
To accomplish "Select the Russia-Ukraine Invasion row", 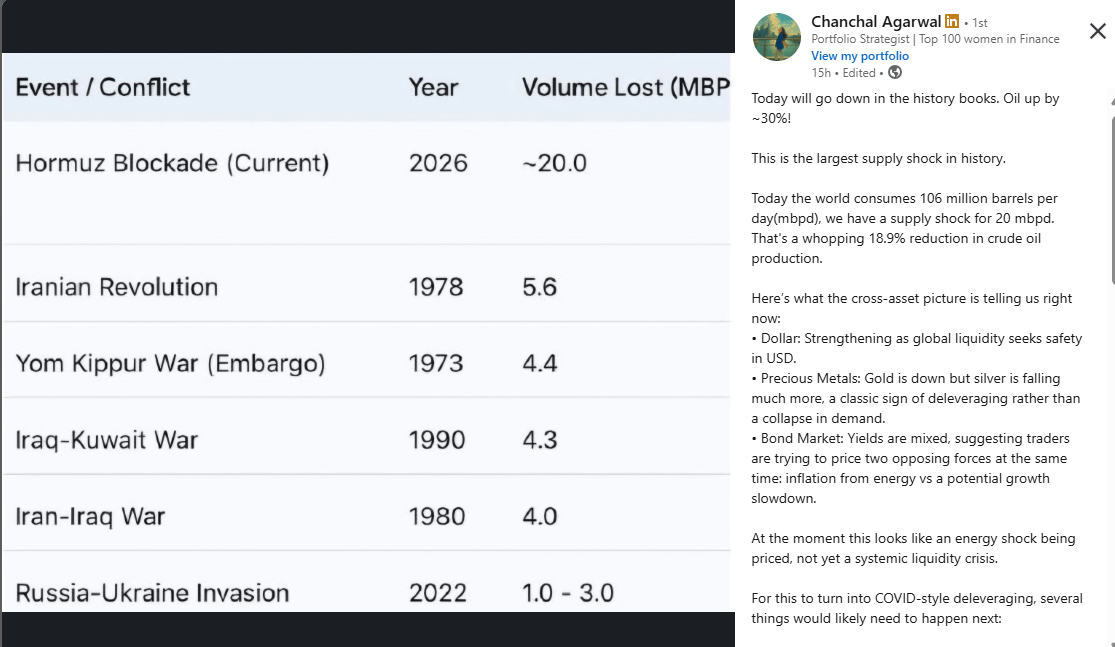I will click(x=152, y=592).
